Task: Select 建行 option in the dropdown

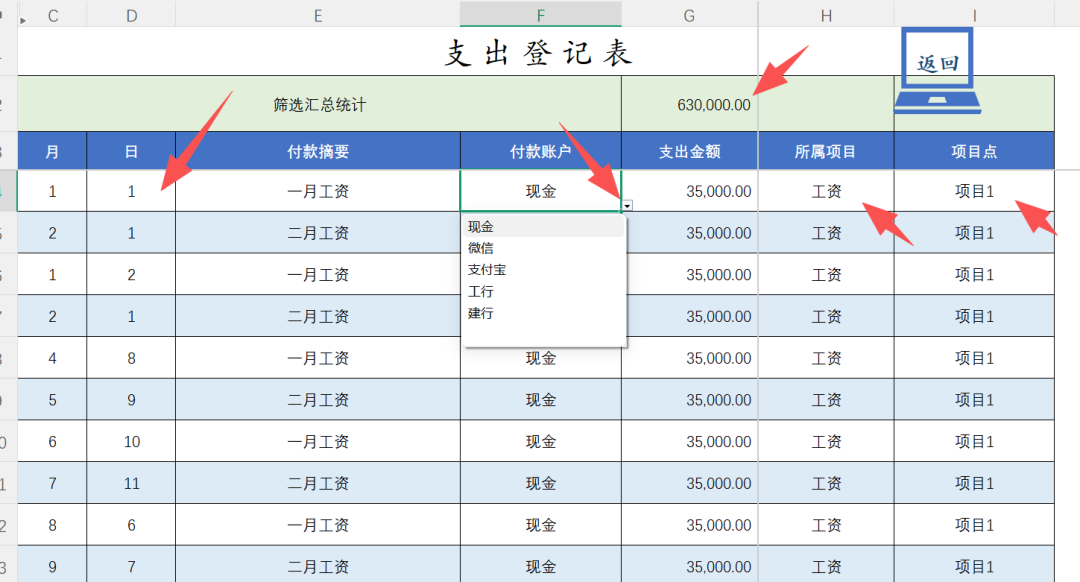Action: pyautogui.click(x=481, y=314)
